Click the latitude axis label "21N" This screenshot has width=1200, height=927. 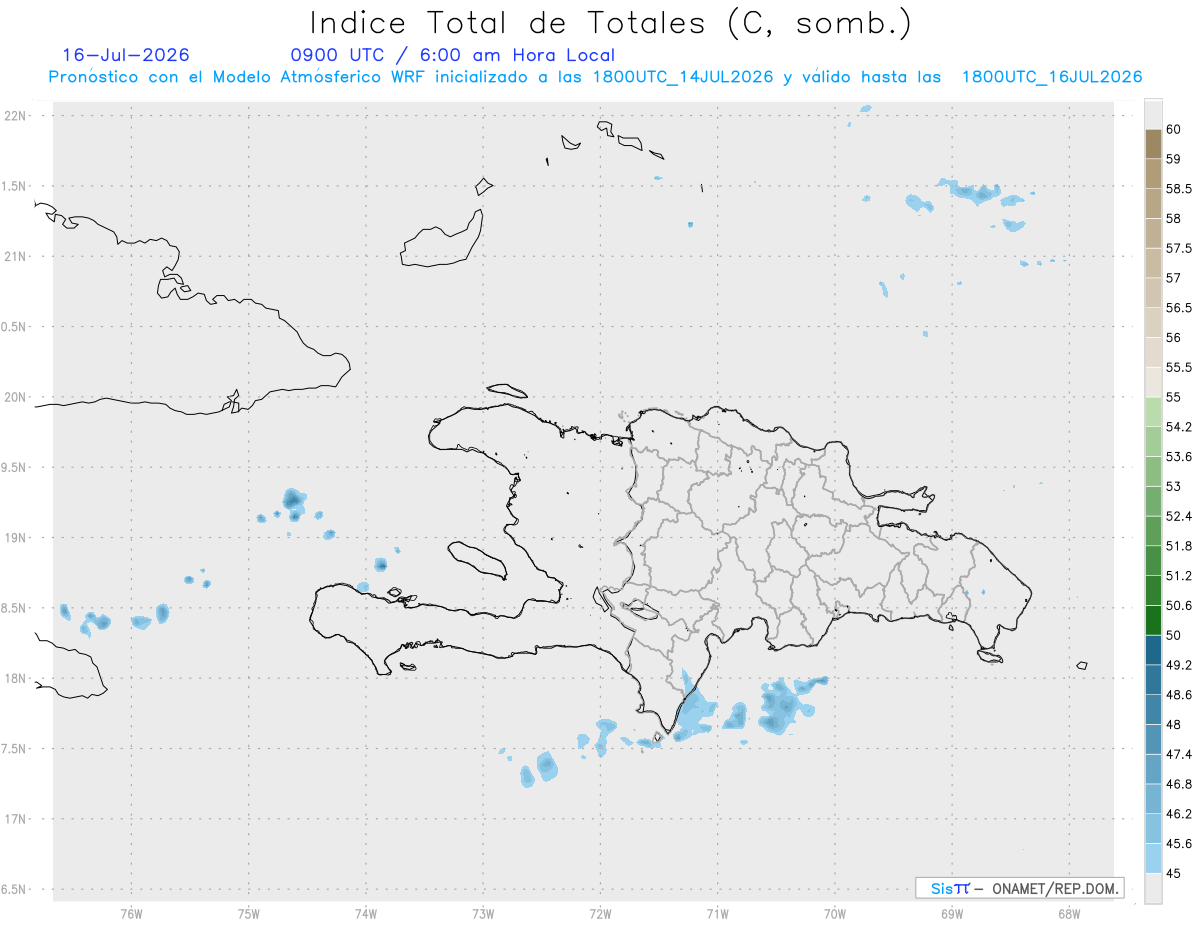click(15, 256)
